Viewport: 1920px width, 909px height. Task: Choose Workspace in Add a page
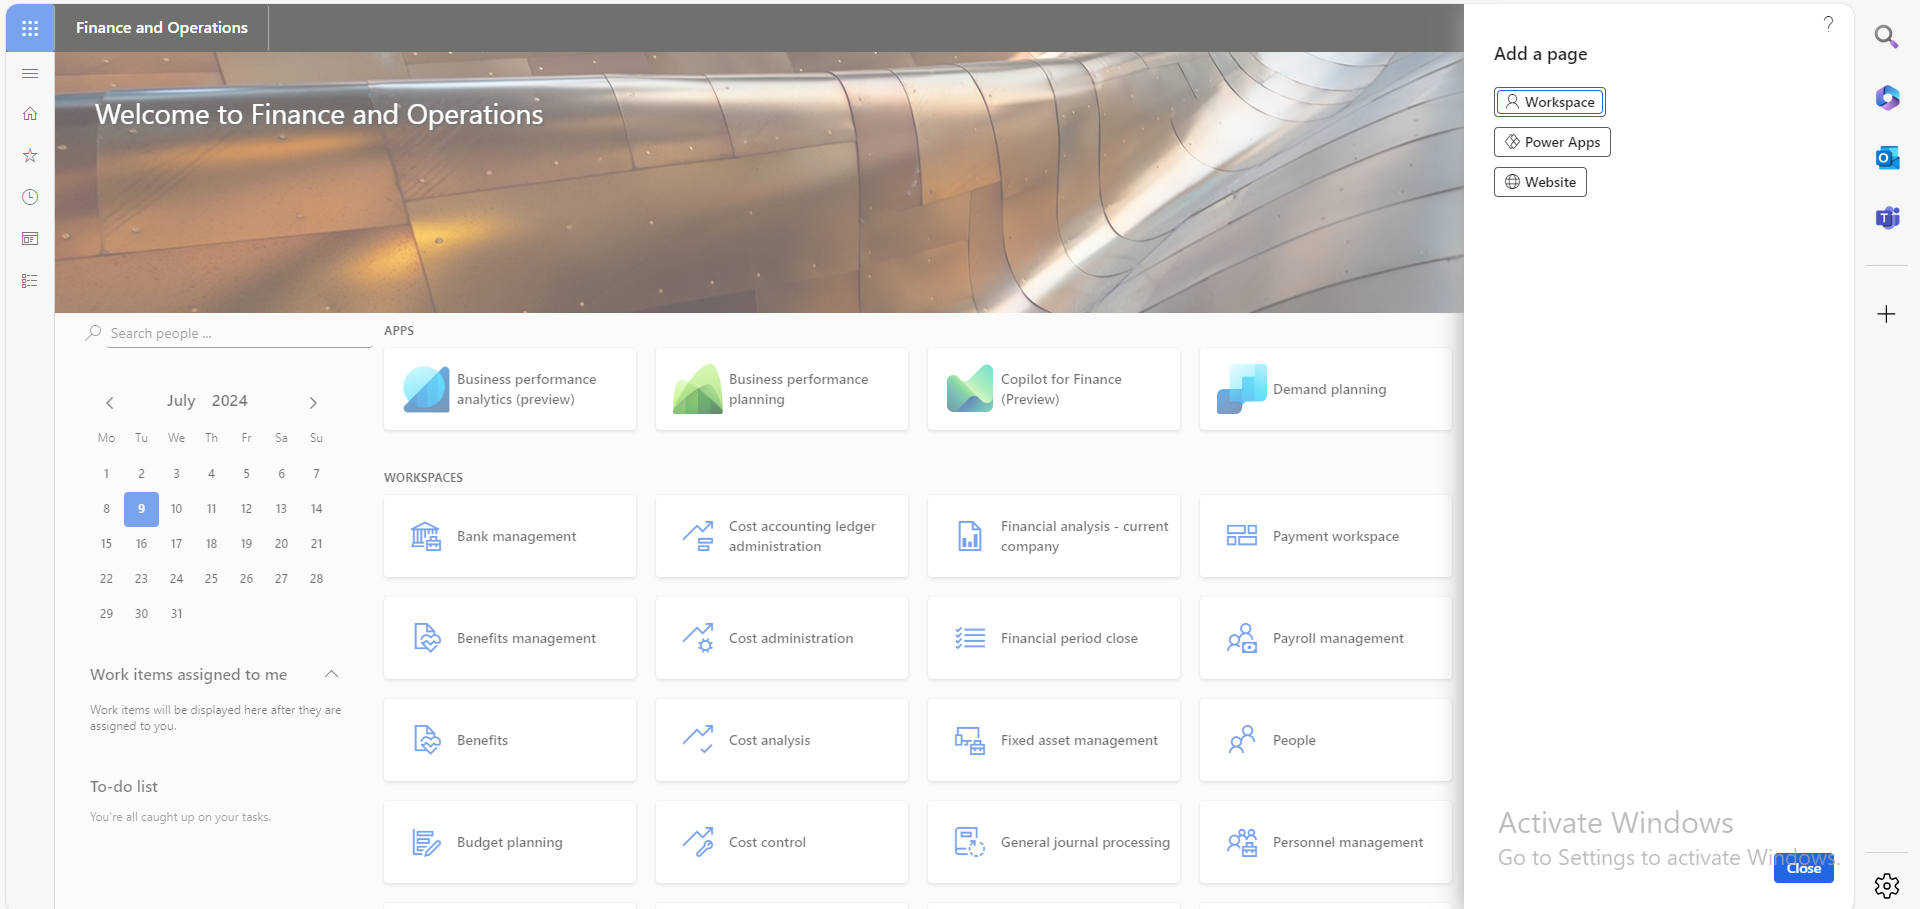1549,102
